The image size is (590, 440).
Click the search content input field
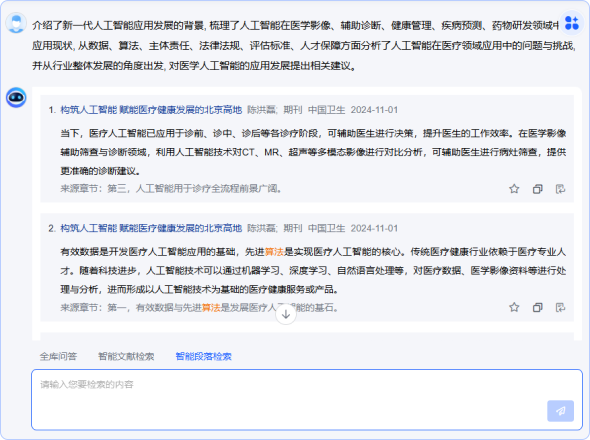tap(307, 400)
